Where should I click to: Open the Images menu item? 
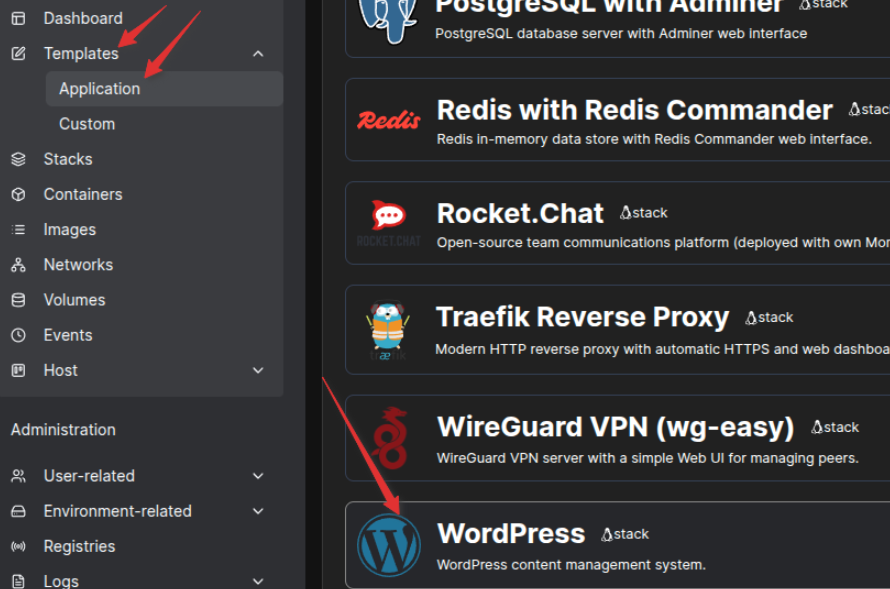tap(70, 229)
